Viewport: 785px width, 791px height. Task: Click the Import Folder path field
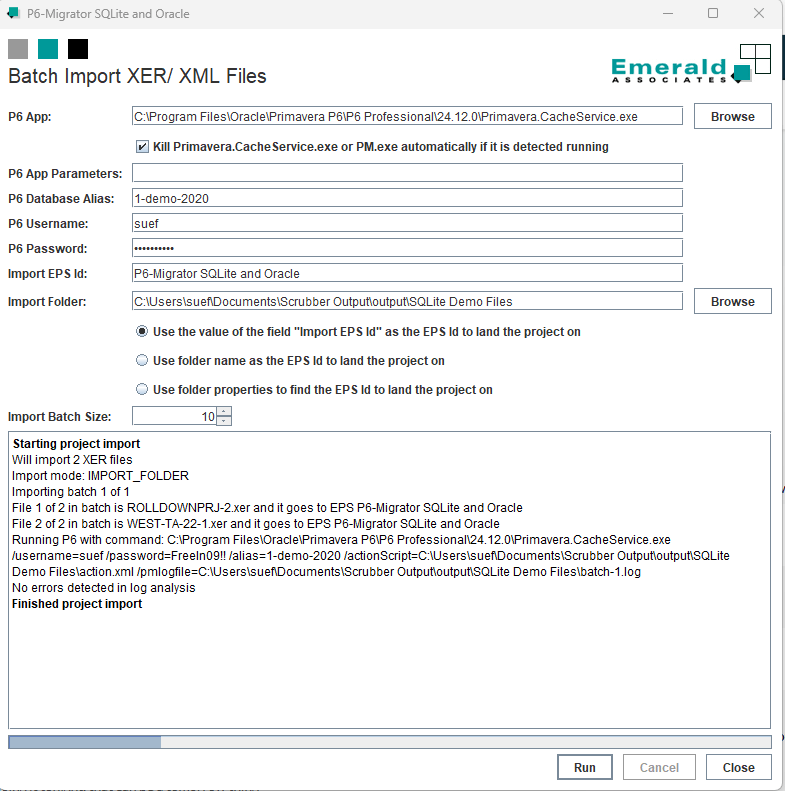(407, 301)
